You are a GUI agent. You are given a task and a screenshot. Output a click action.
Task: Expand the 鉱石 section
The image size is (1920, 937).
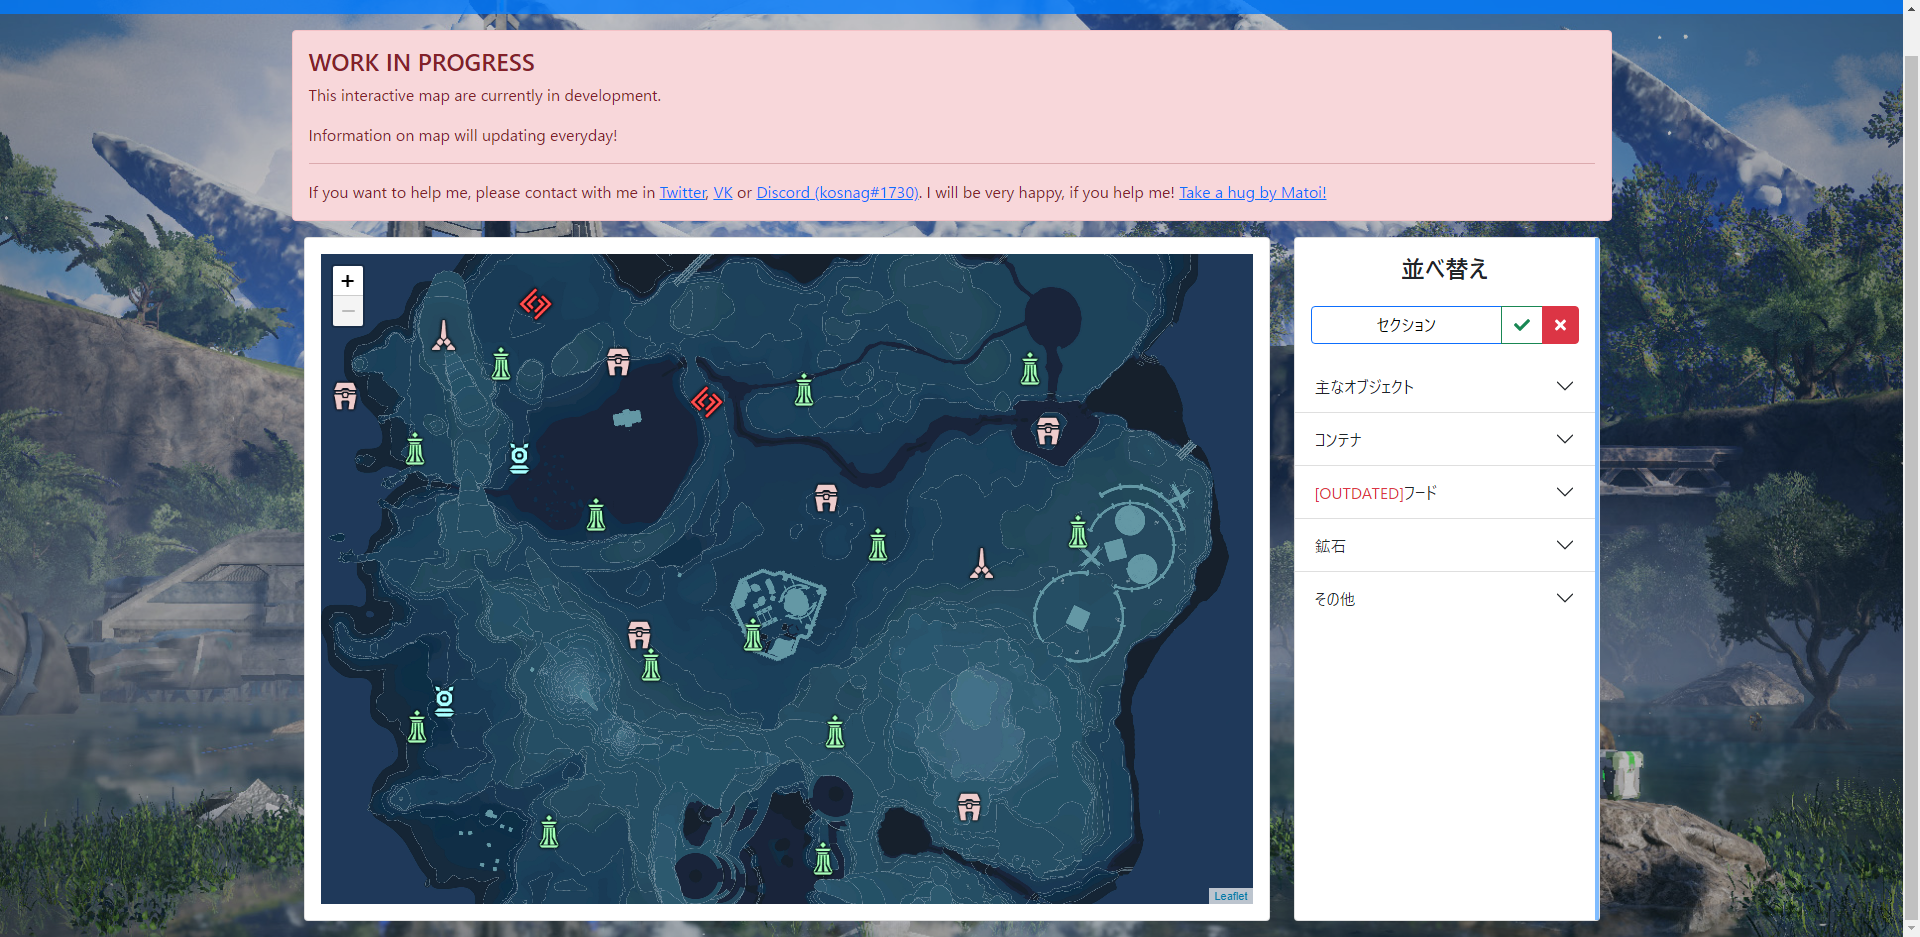pos(1445,546)
